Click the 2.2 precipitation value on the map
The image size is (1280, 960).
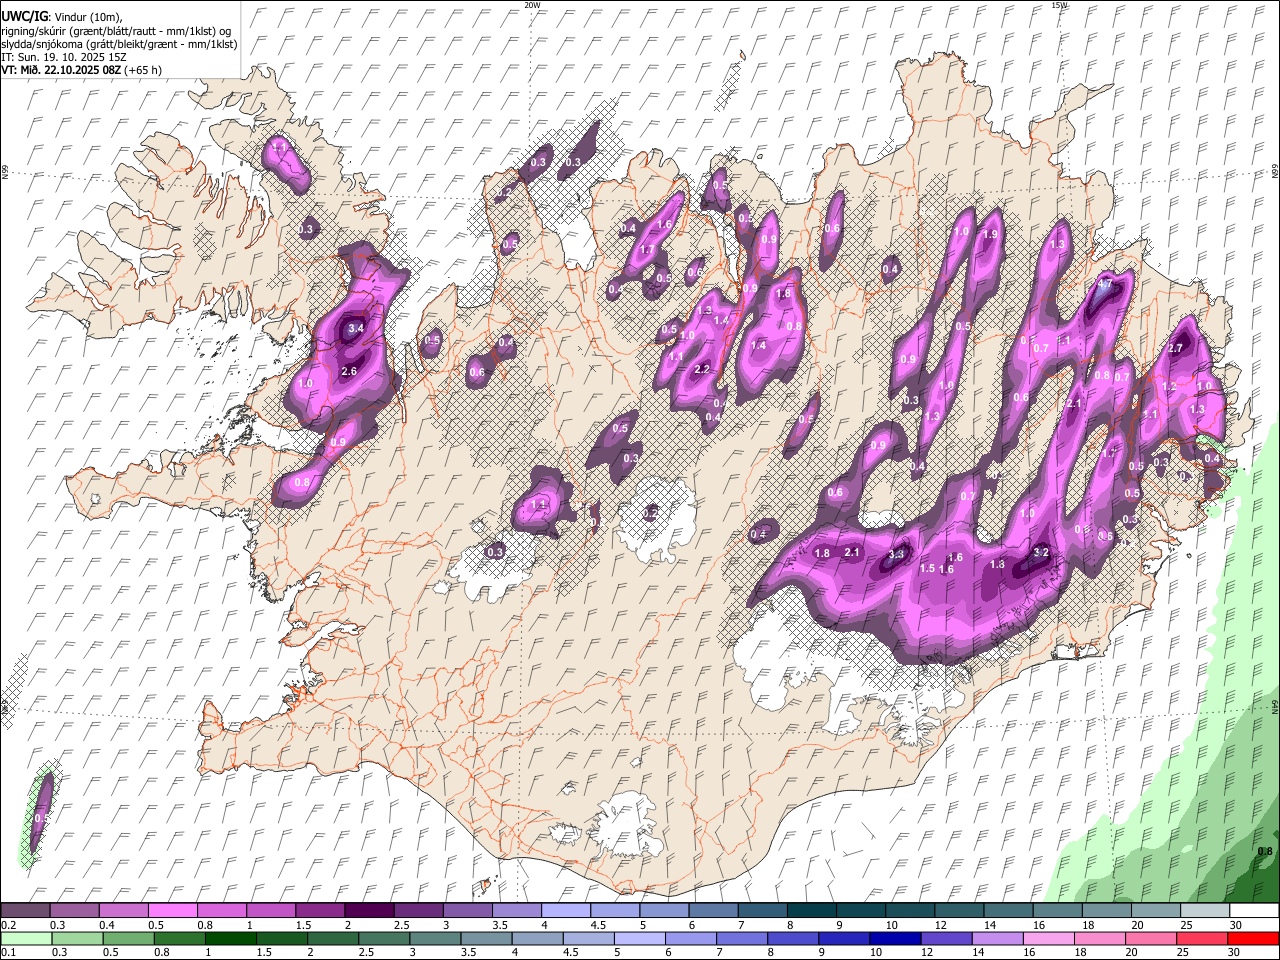[702, 369]
